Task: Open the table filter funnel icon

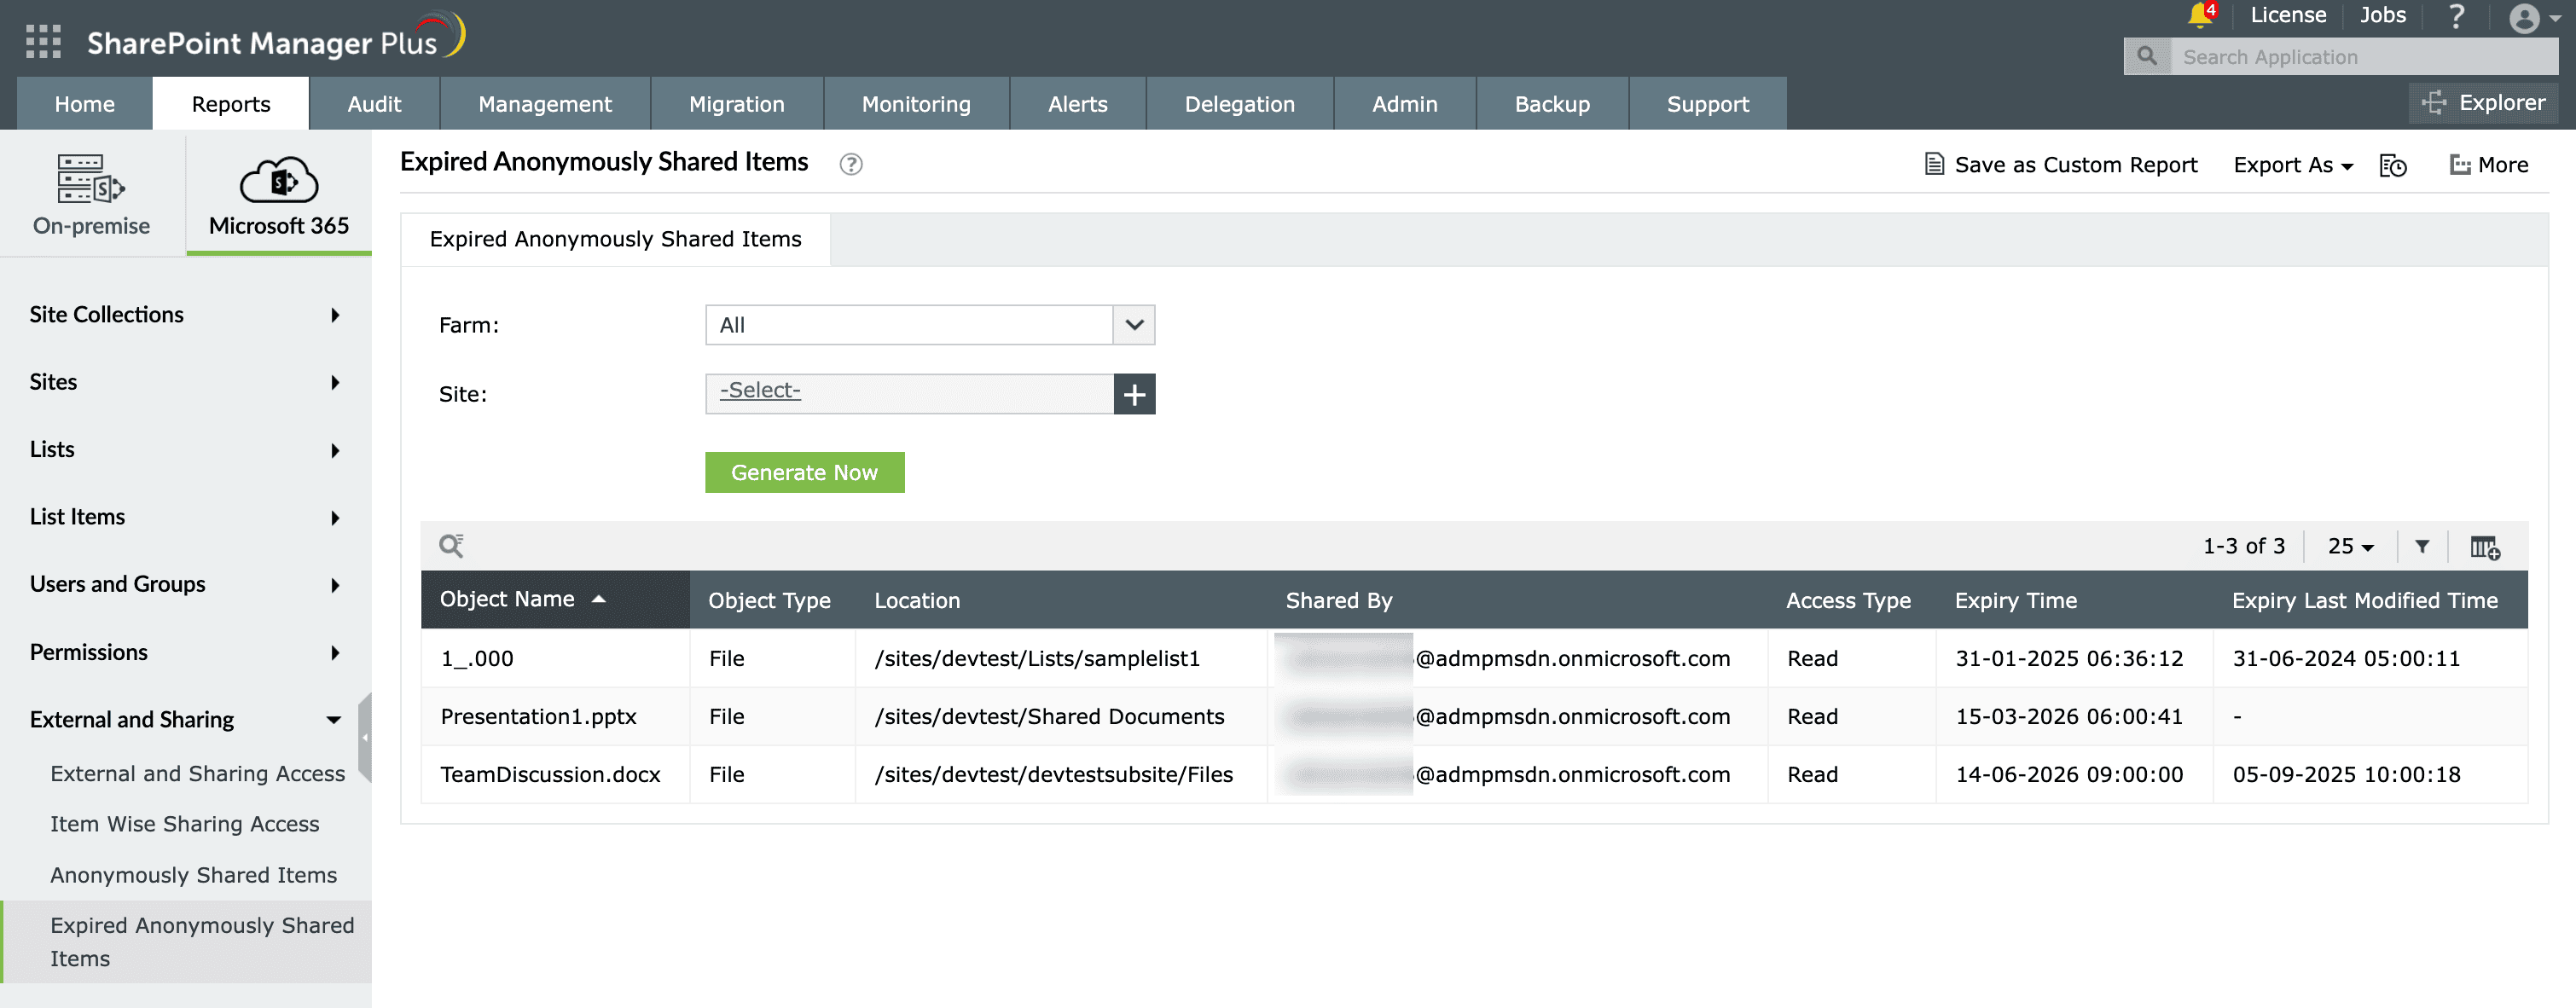Action: 2422,546
